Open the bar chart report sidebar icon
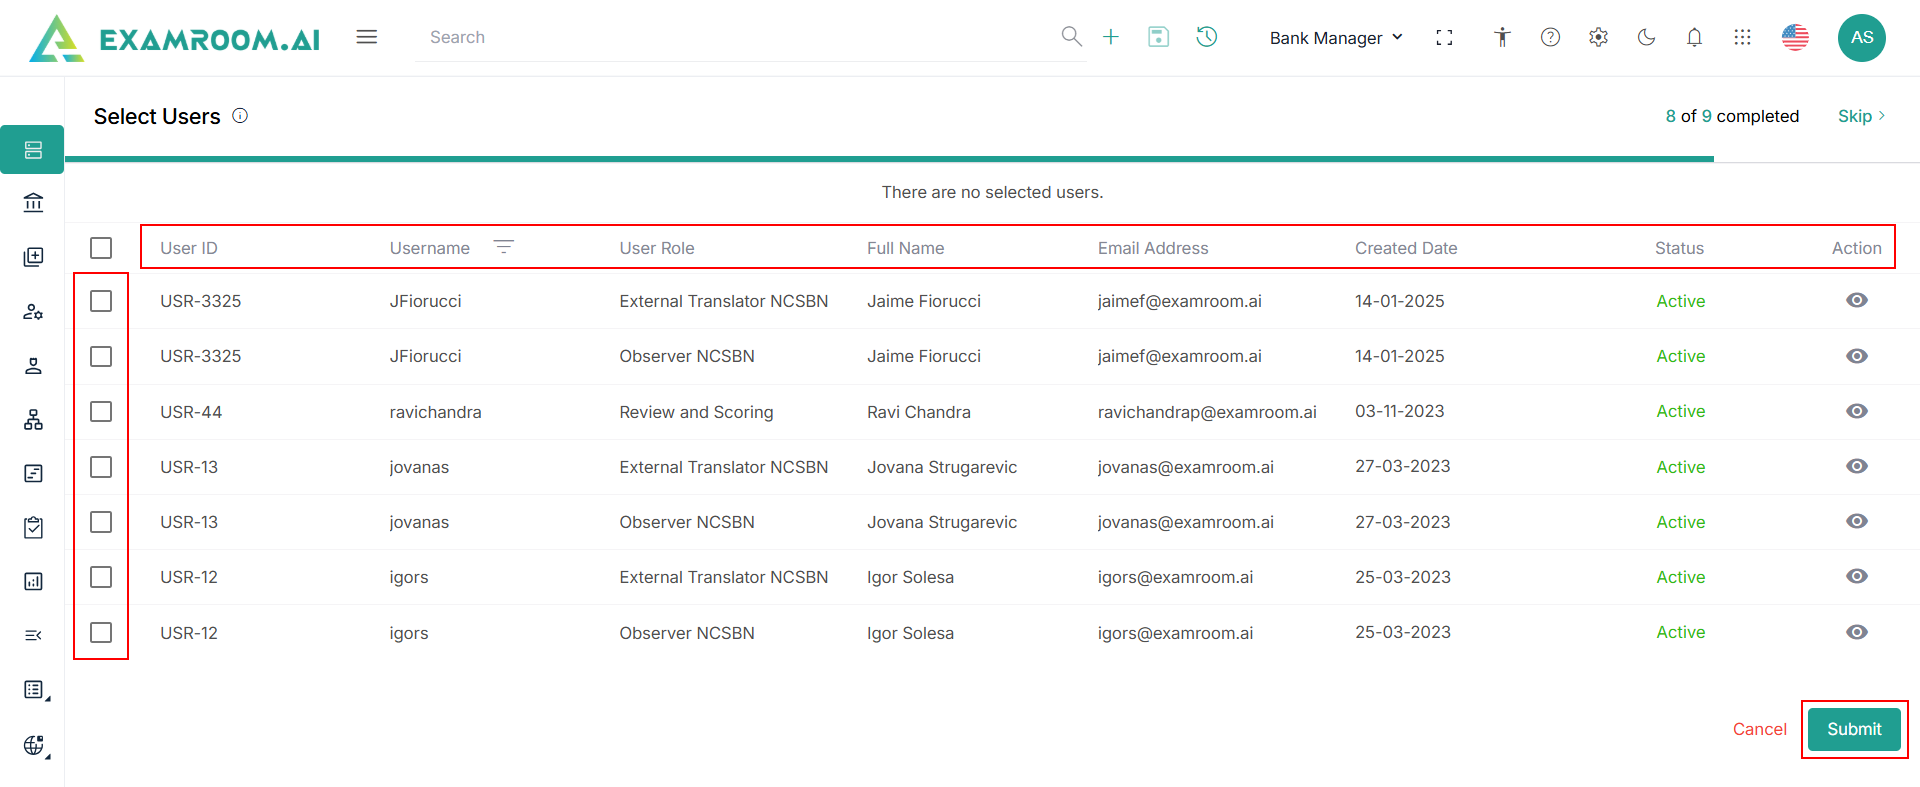This screenshot has width=1920, height=787. pyautogui.click(x=33, y=582)
